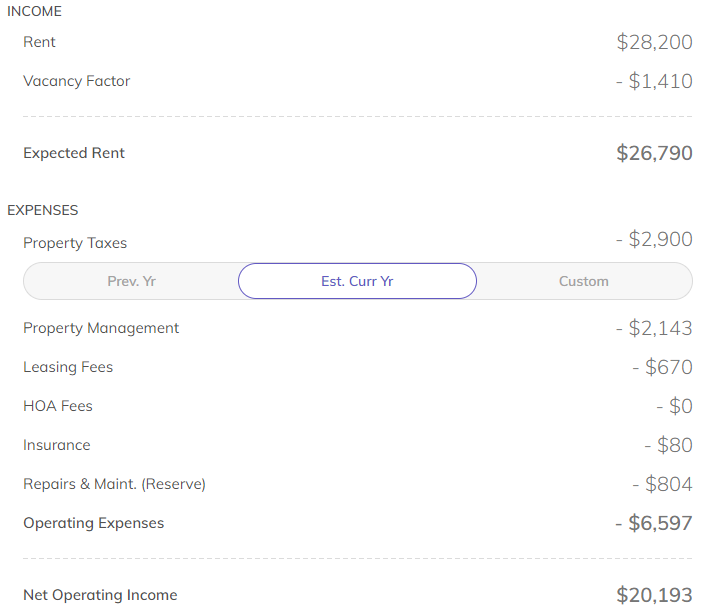Switch property taxes to Custom
The height and width of the screenshot is (613, 708).
coord(583,281)
